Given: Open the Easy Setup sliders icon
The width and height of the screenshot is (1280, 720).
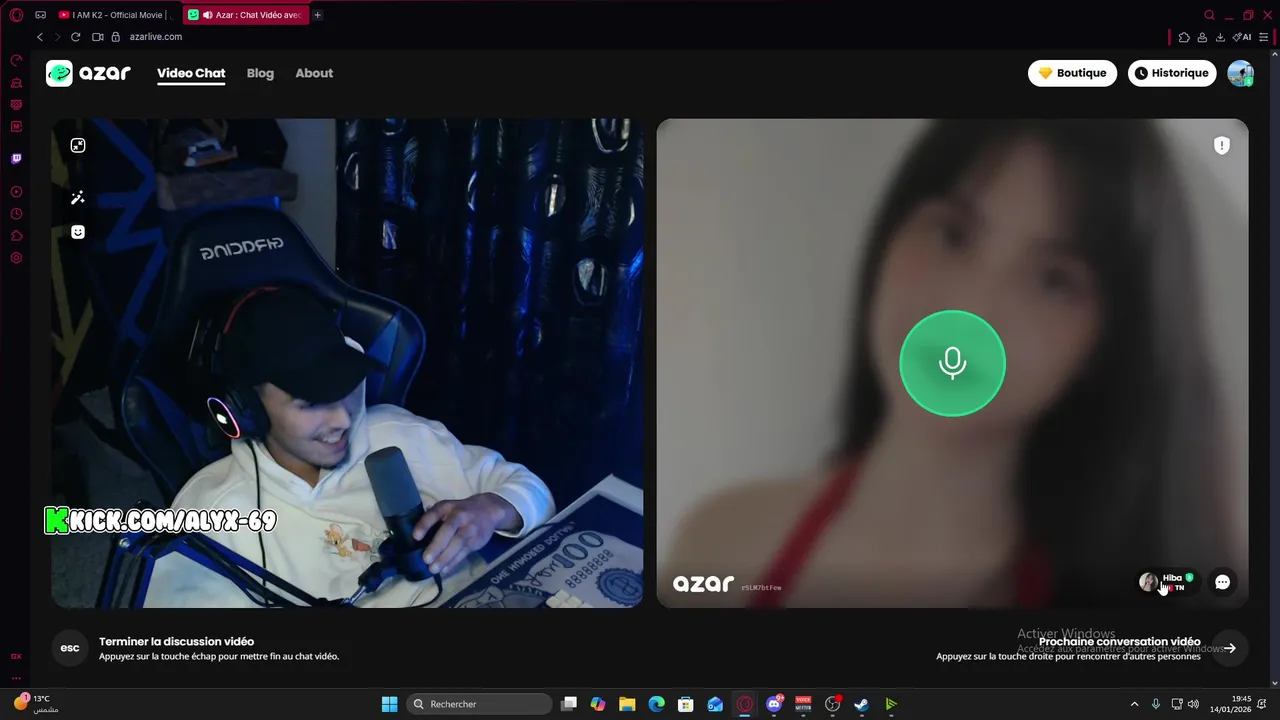Looking at the screenshot, I should click(x=1264, y=37).
